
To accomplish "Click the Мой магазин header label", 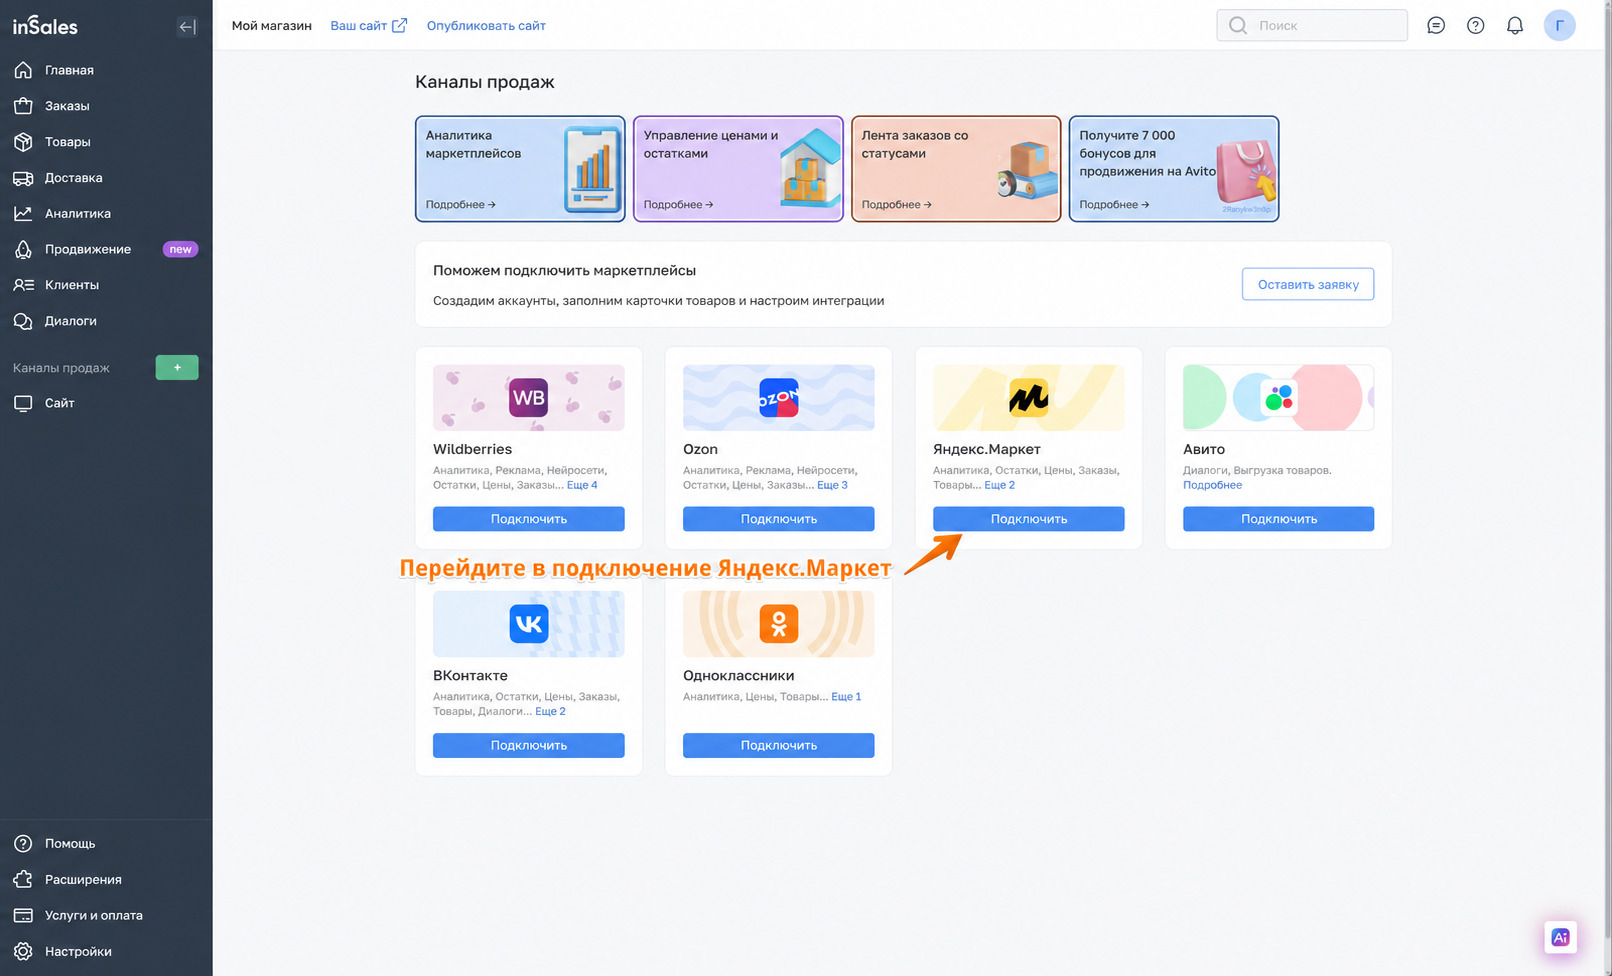I will [x=272, y=26].
